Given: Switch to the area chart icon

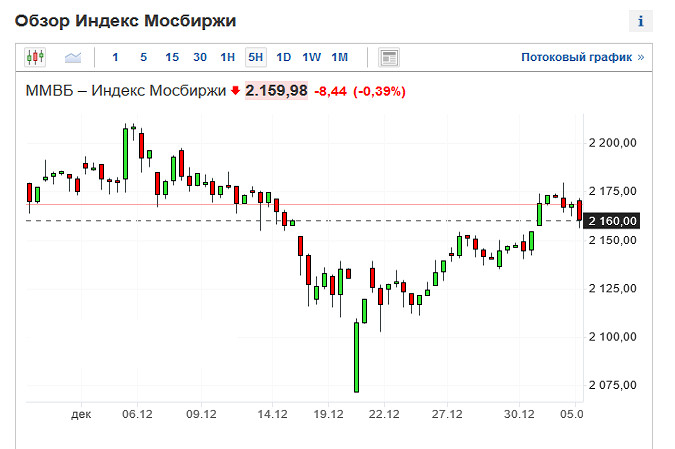Looking at the screenshot, I should tap(73, 57).
